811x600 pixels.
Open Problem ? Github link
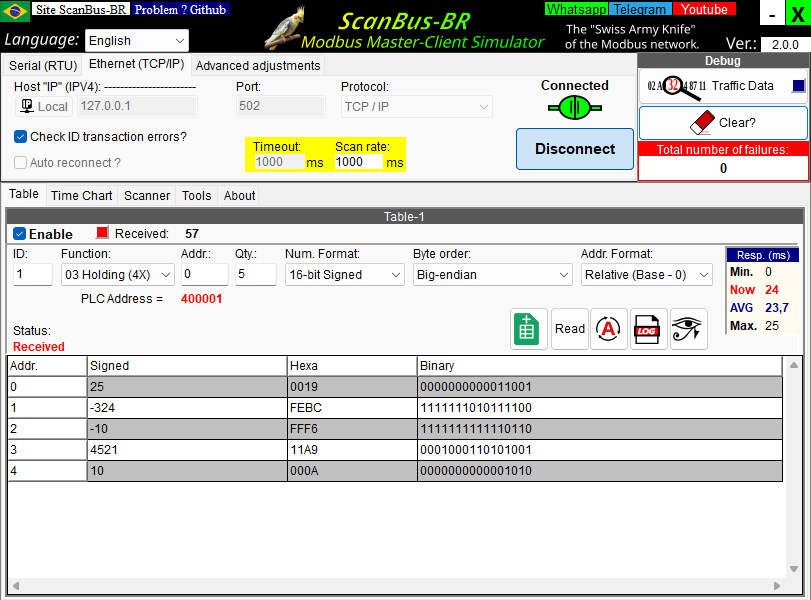[180, 9]
